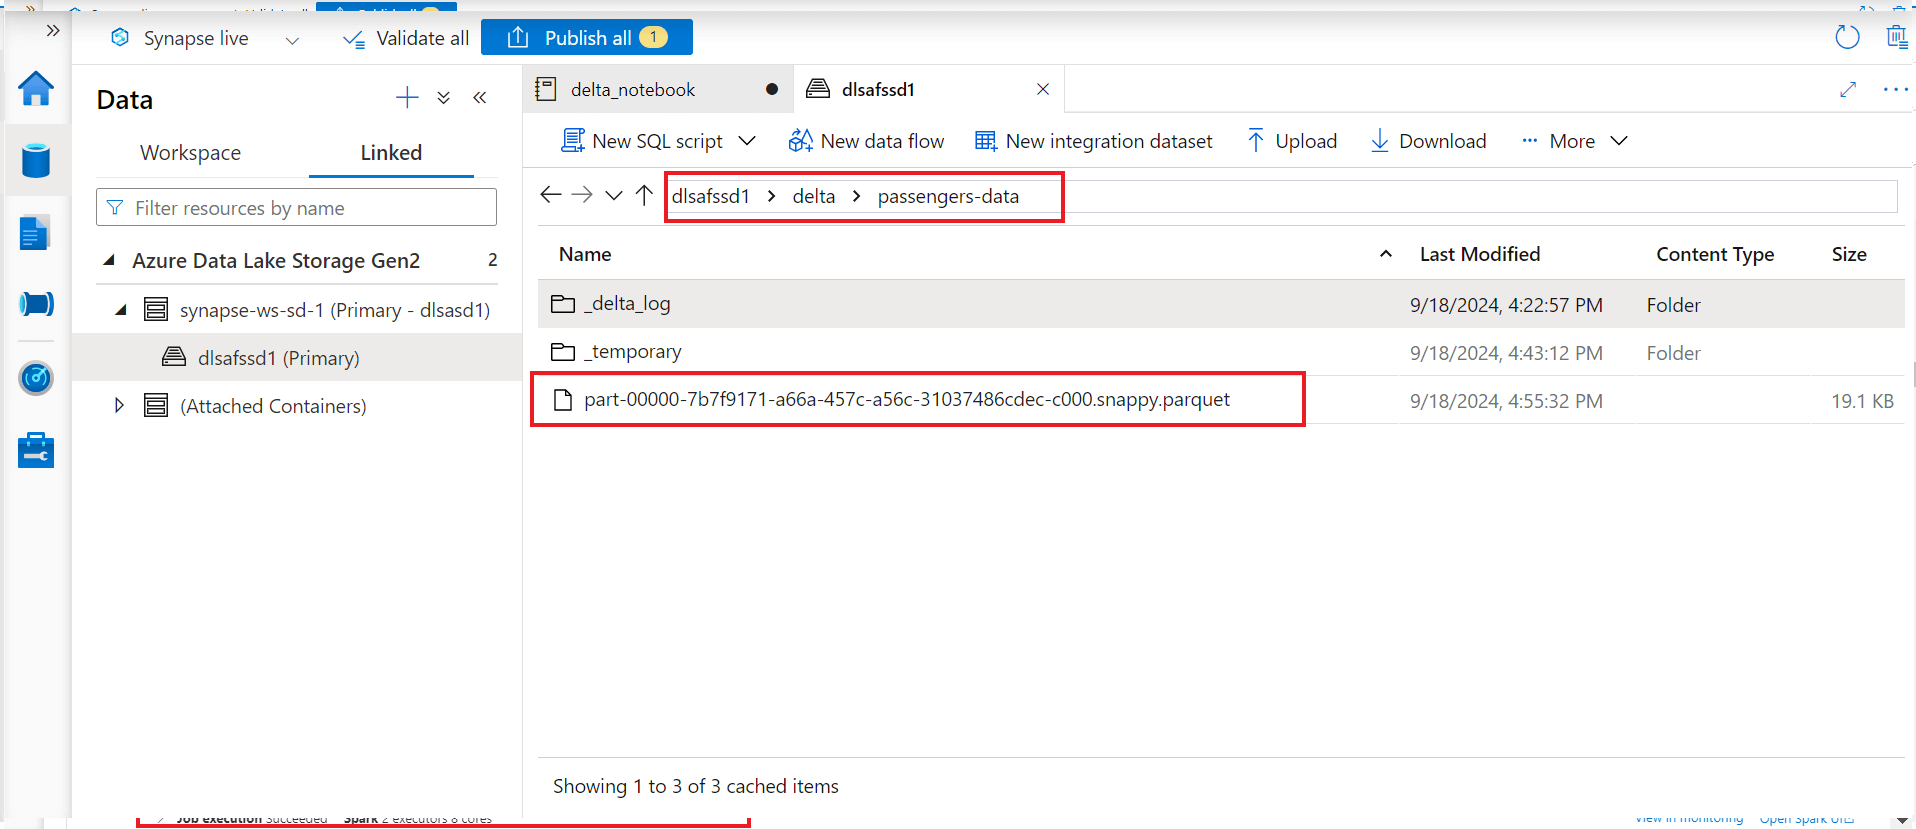The image size is (1916, 829).
Task: Focus the Filter resources by name field
Action: pyautogui.click(x=297, y=207)
